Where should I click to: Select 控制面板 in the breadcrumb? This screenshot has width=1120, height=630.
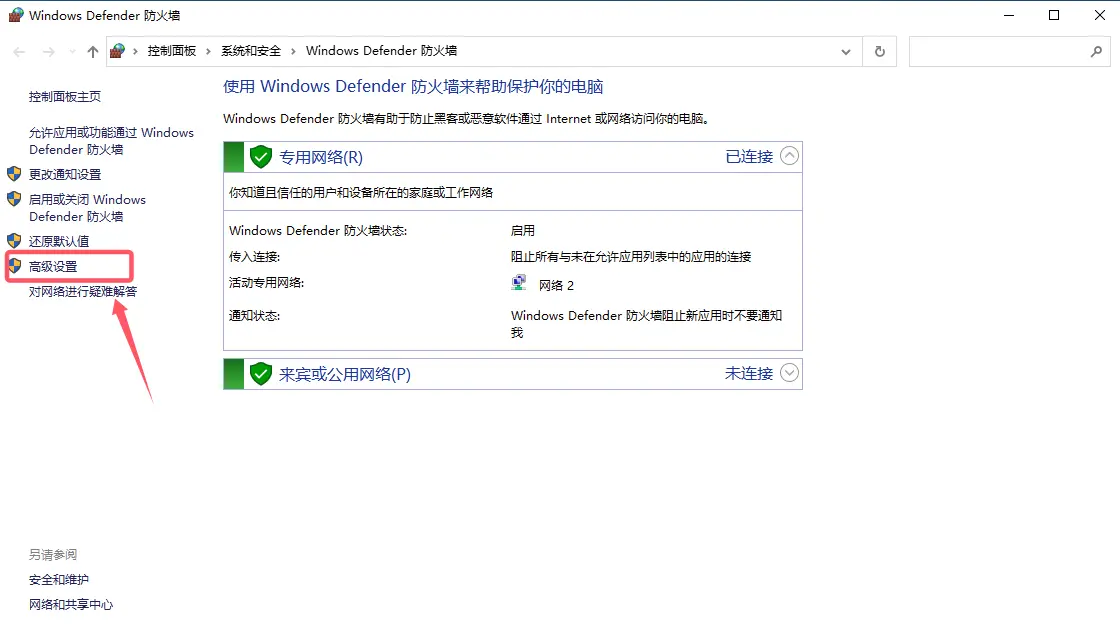171,51
